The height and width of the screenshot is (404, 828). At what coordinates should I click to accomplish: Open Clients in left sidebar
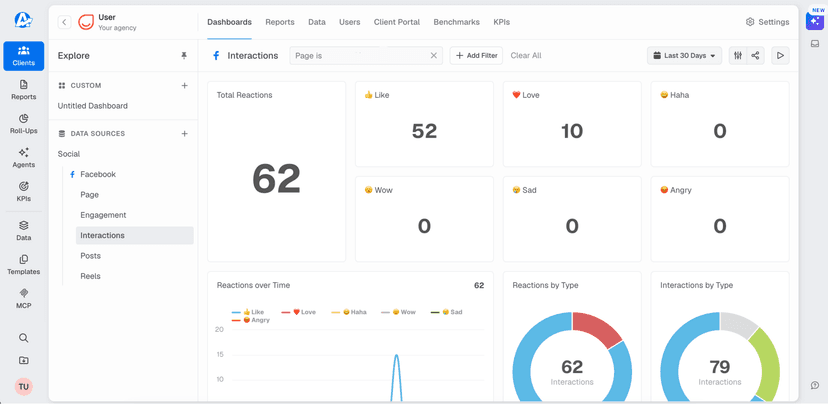click(24, 56)
